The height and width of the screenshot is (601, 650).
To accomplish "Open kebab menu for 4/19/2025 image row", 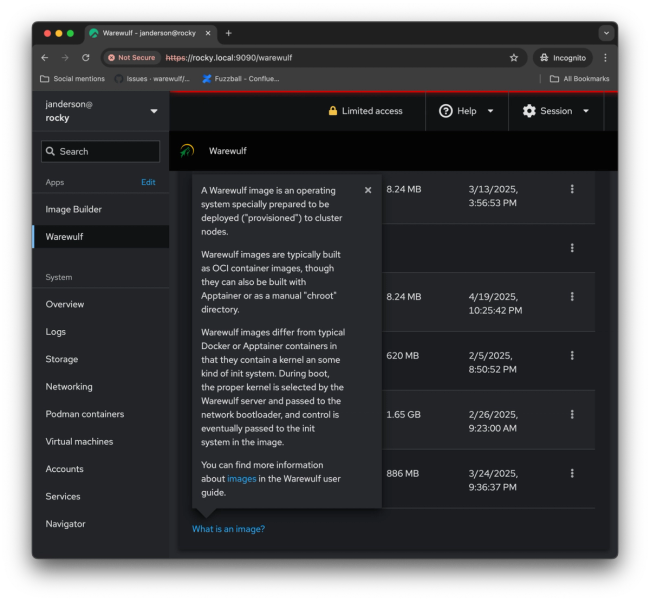I will (572, 296).
